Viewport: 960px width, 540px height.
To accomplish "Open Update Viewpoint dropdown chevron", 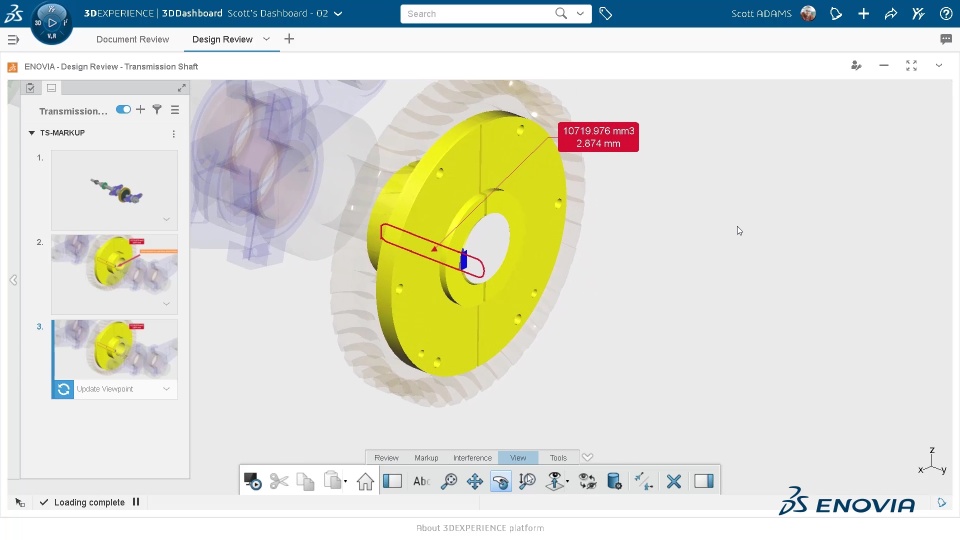I will [x=167, y=389].
